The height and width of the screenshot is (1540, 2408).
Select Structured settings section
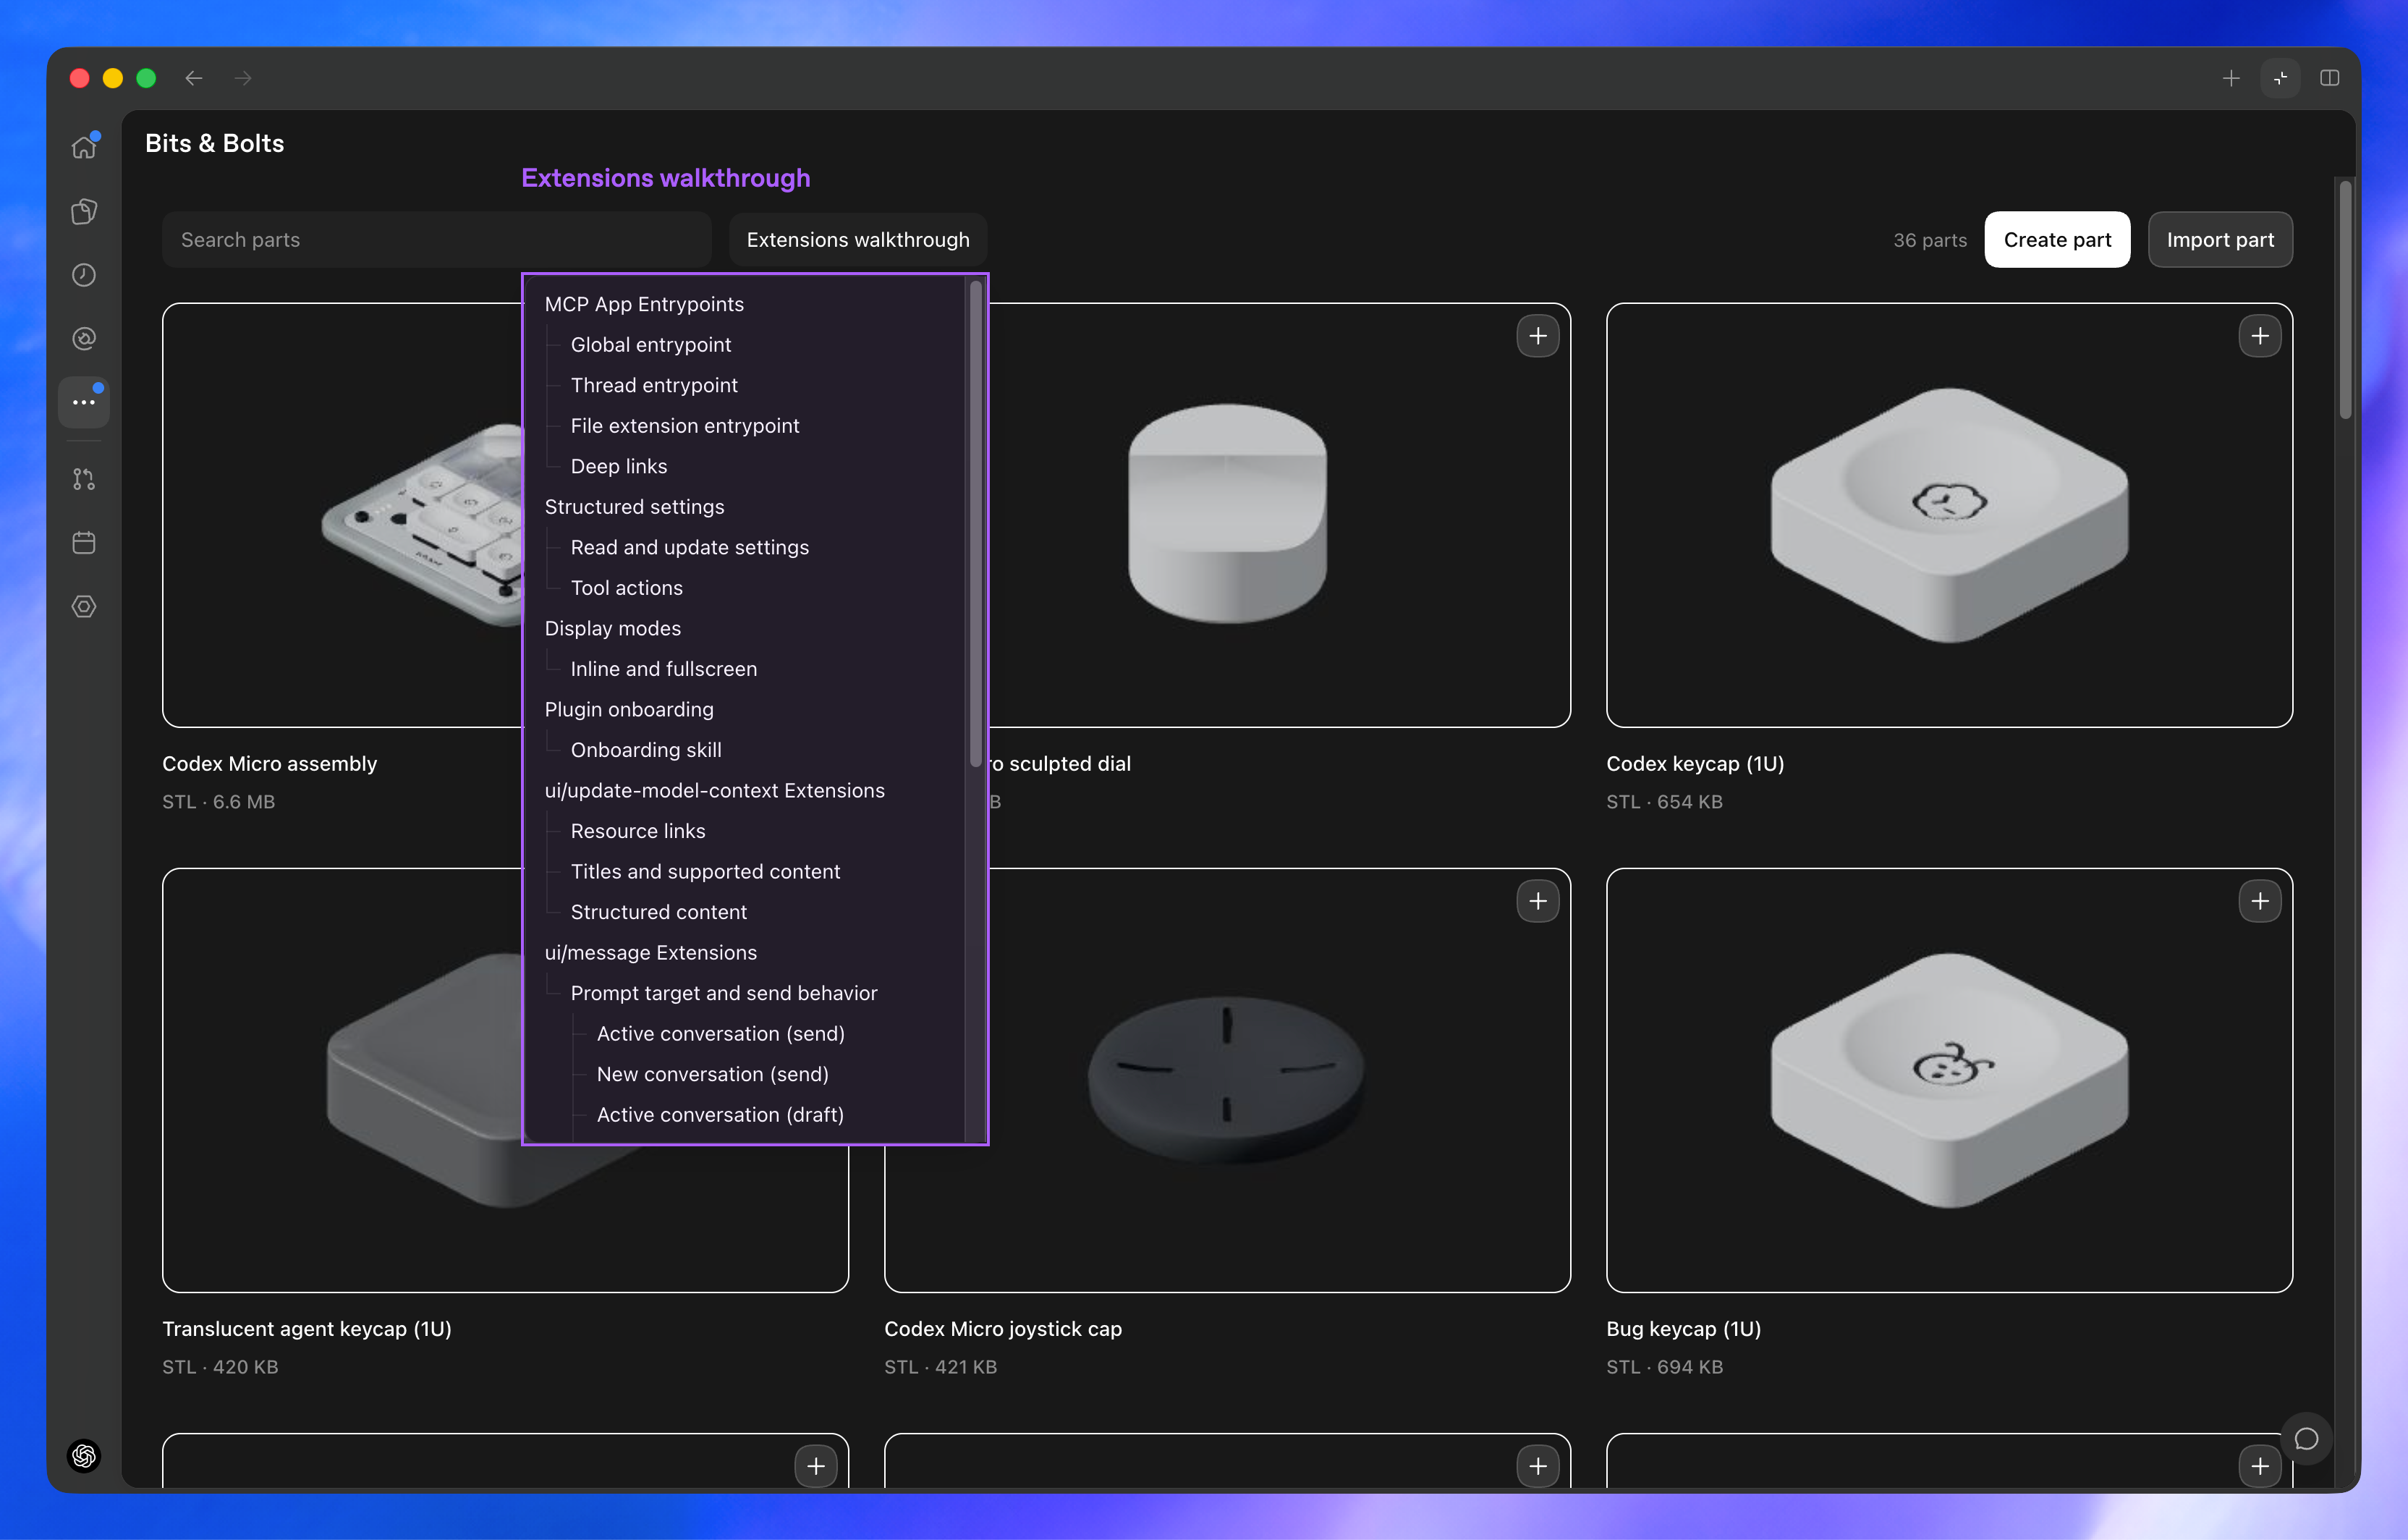(x=634, y=506)
